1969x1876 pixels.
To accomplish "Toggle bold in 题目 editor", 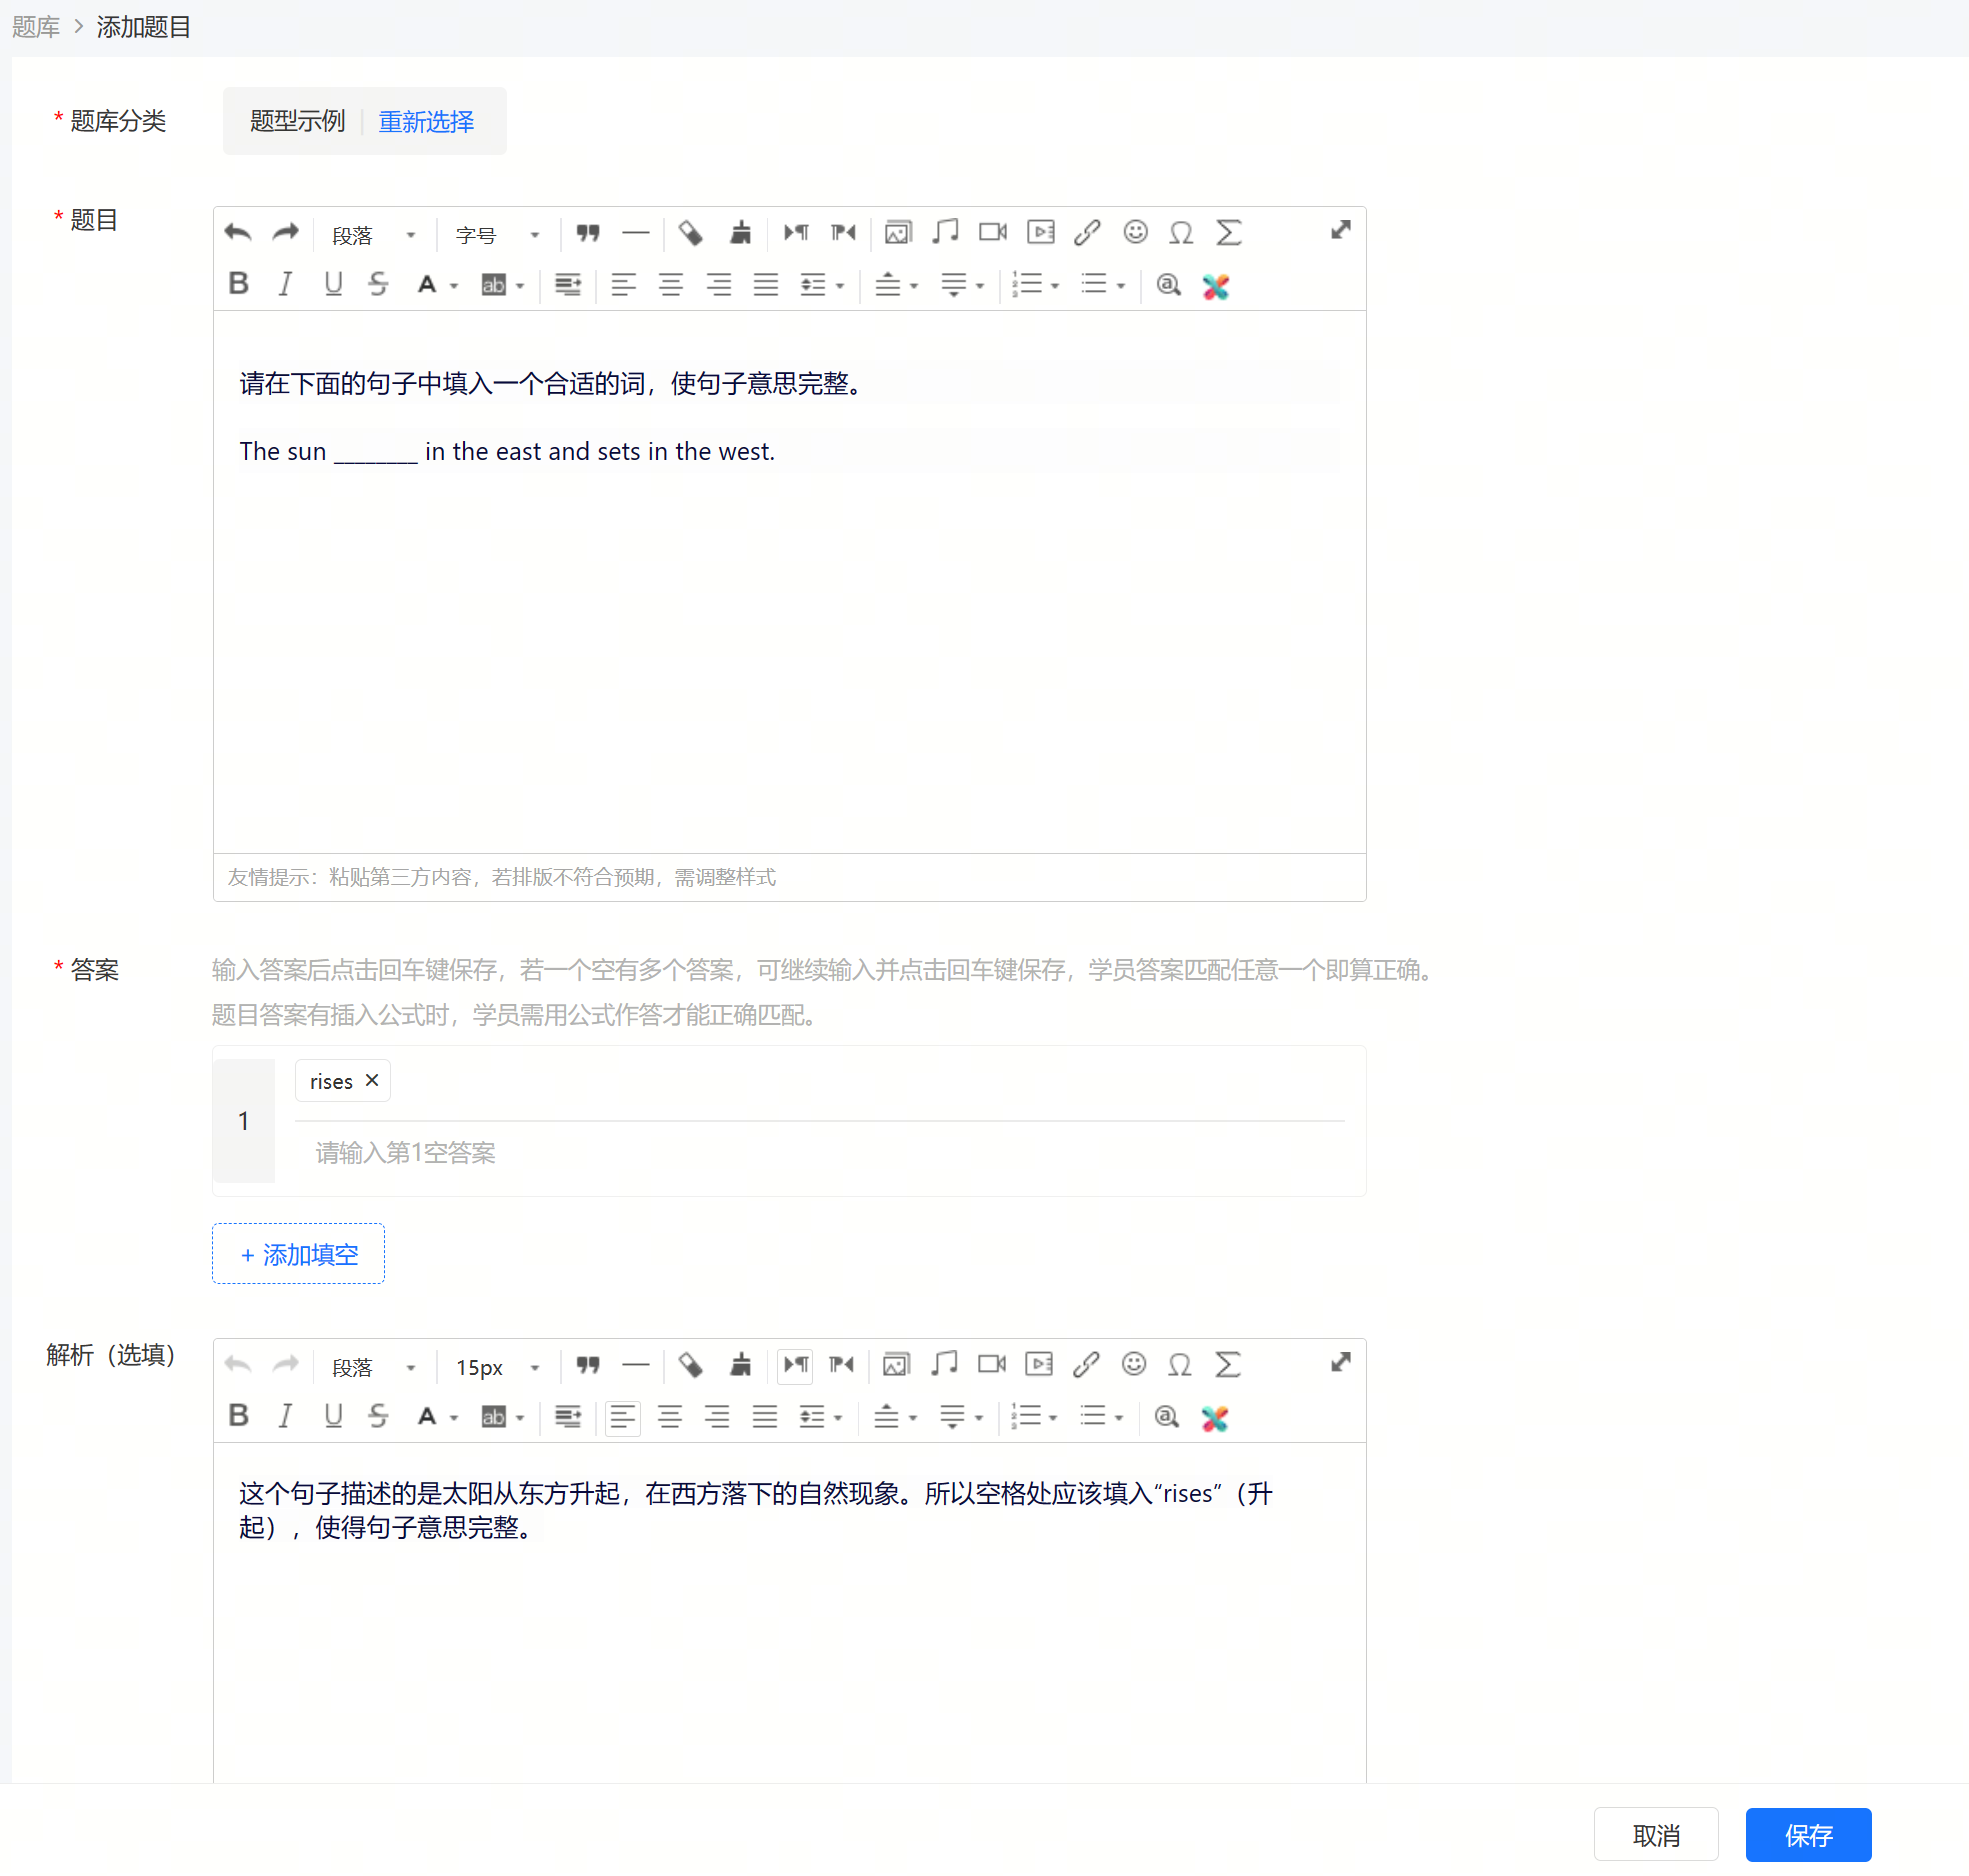I will click(238, 284).
